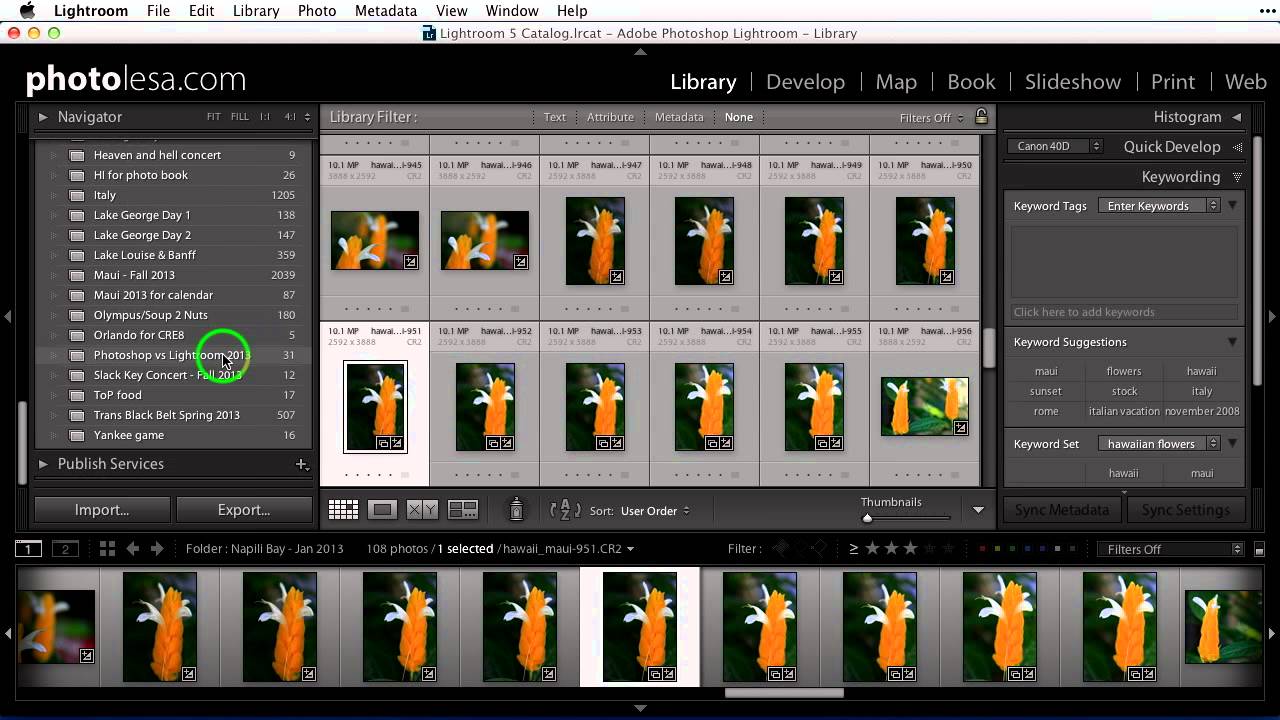The height and width of the screenshot is (720, 1280).
Task: Expand the Navigator panel
Action: [43, 117]
